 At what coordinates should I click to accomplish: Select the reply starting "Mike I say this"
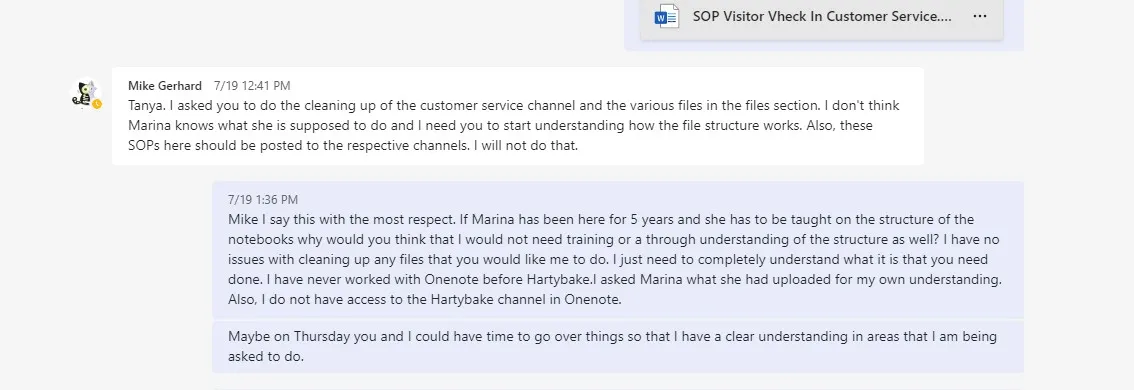(618, 250)
